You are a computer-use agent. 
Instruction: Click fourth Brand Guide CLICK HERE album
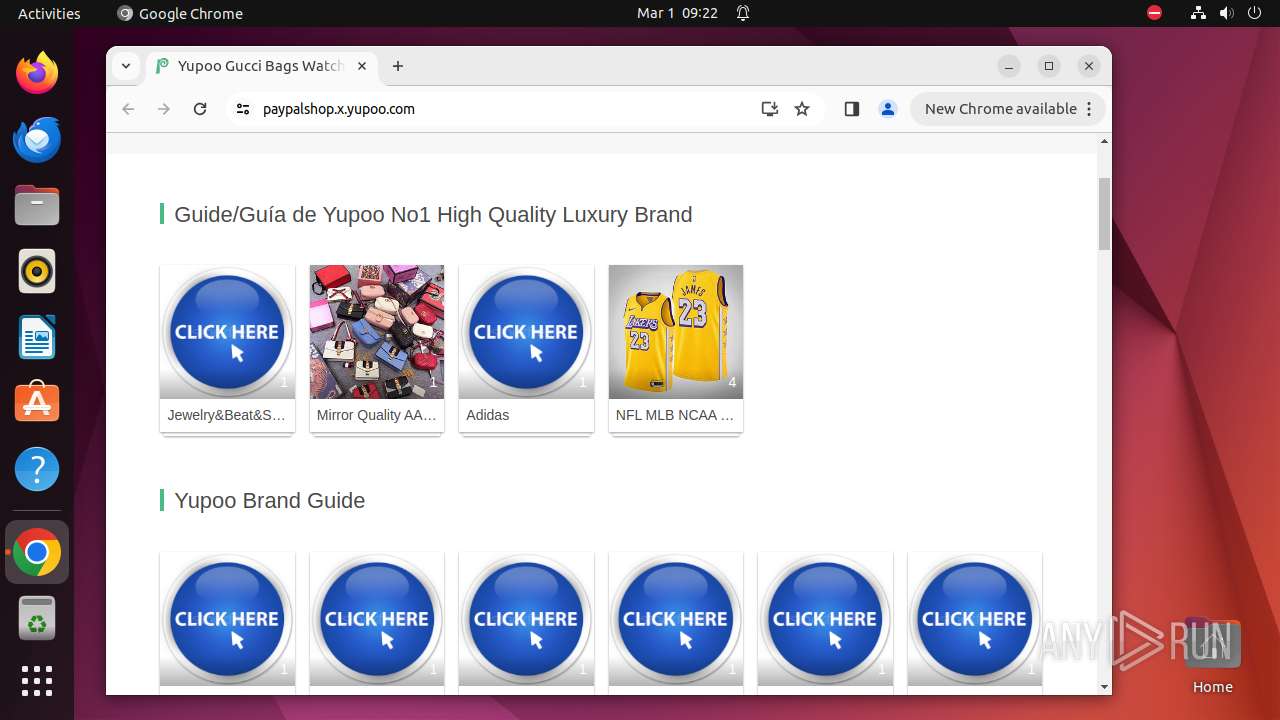coord(676,618)
